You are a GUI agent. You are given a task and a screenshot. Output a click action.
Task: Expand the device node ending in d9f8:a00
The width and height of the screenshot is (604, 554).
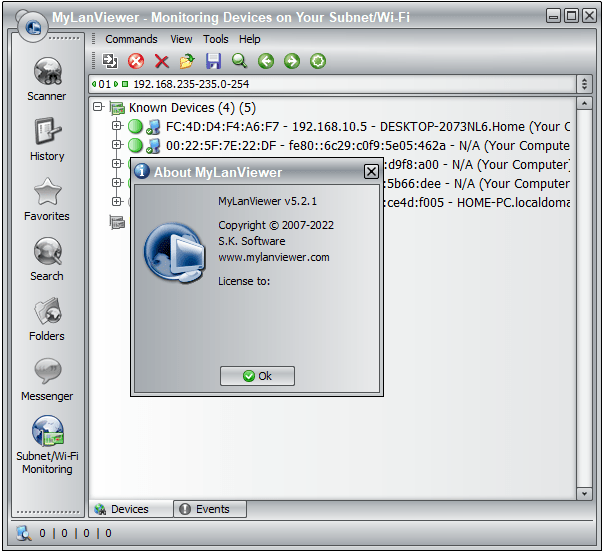[x=116, y=163]
